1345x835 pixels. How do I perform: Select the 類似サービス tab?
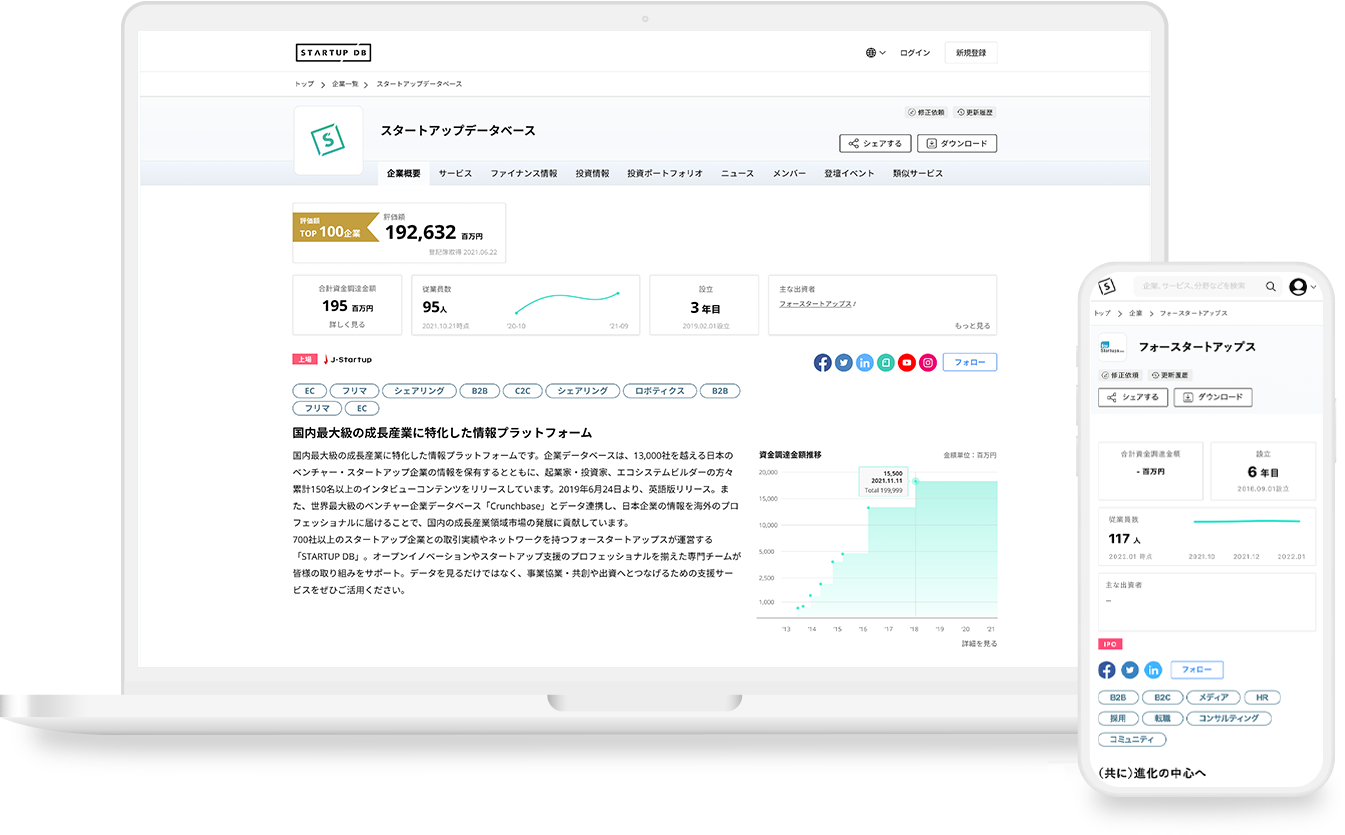tap(918, 173)
